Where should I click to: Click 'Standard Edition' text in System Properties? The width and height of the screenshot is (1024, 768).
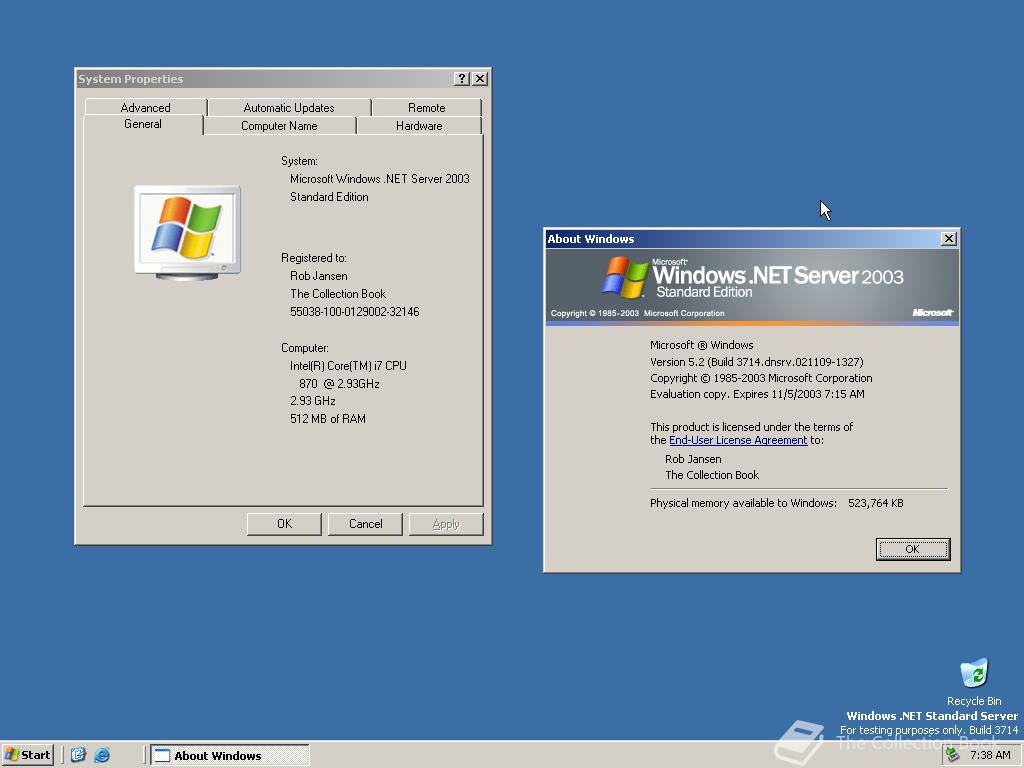(329, 197)
